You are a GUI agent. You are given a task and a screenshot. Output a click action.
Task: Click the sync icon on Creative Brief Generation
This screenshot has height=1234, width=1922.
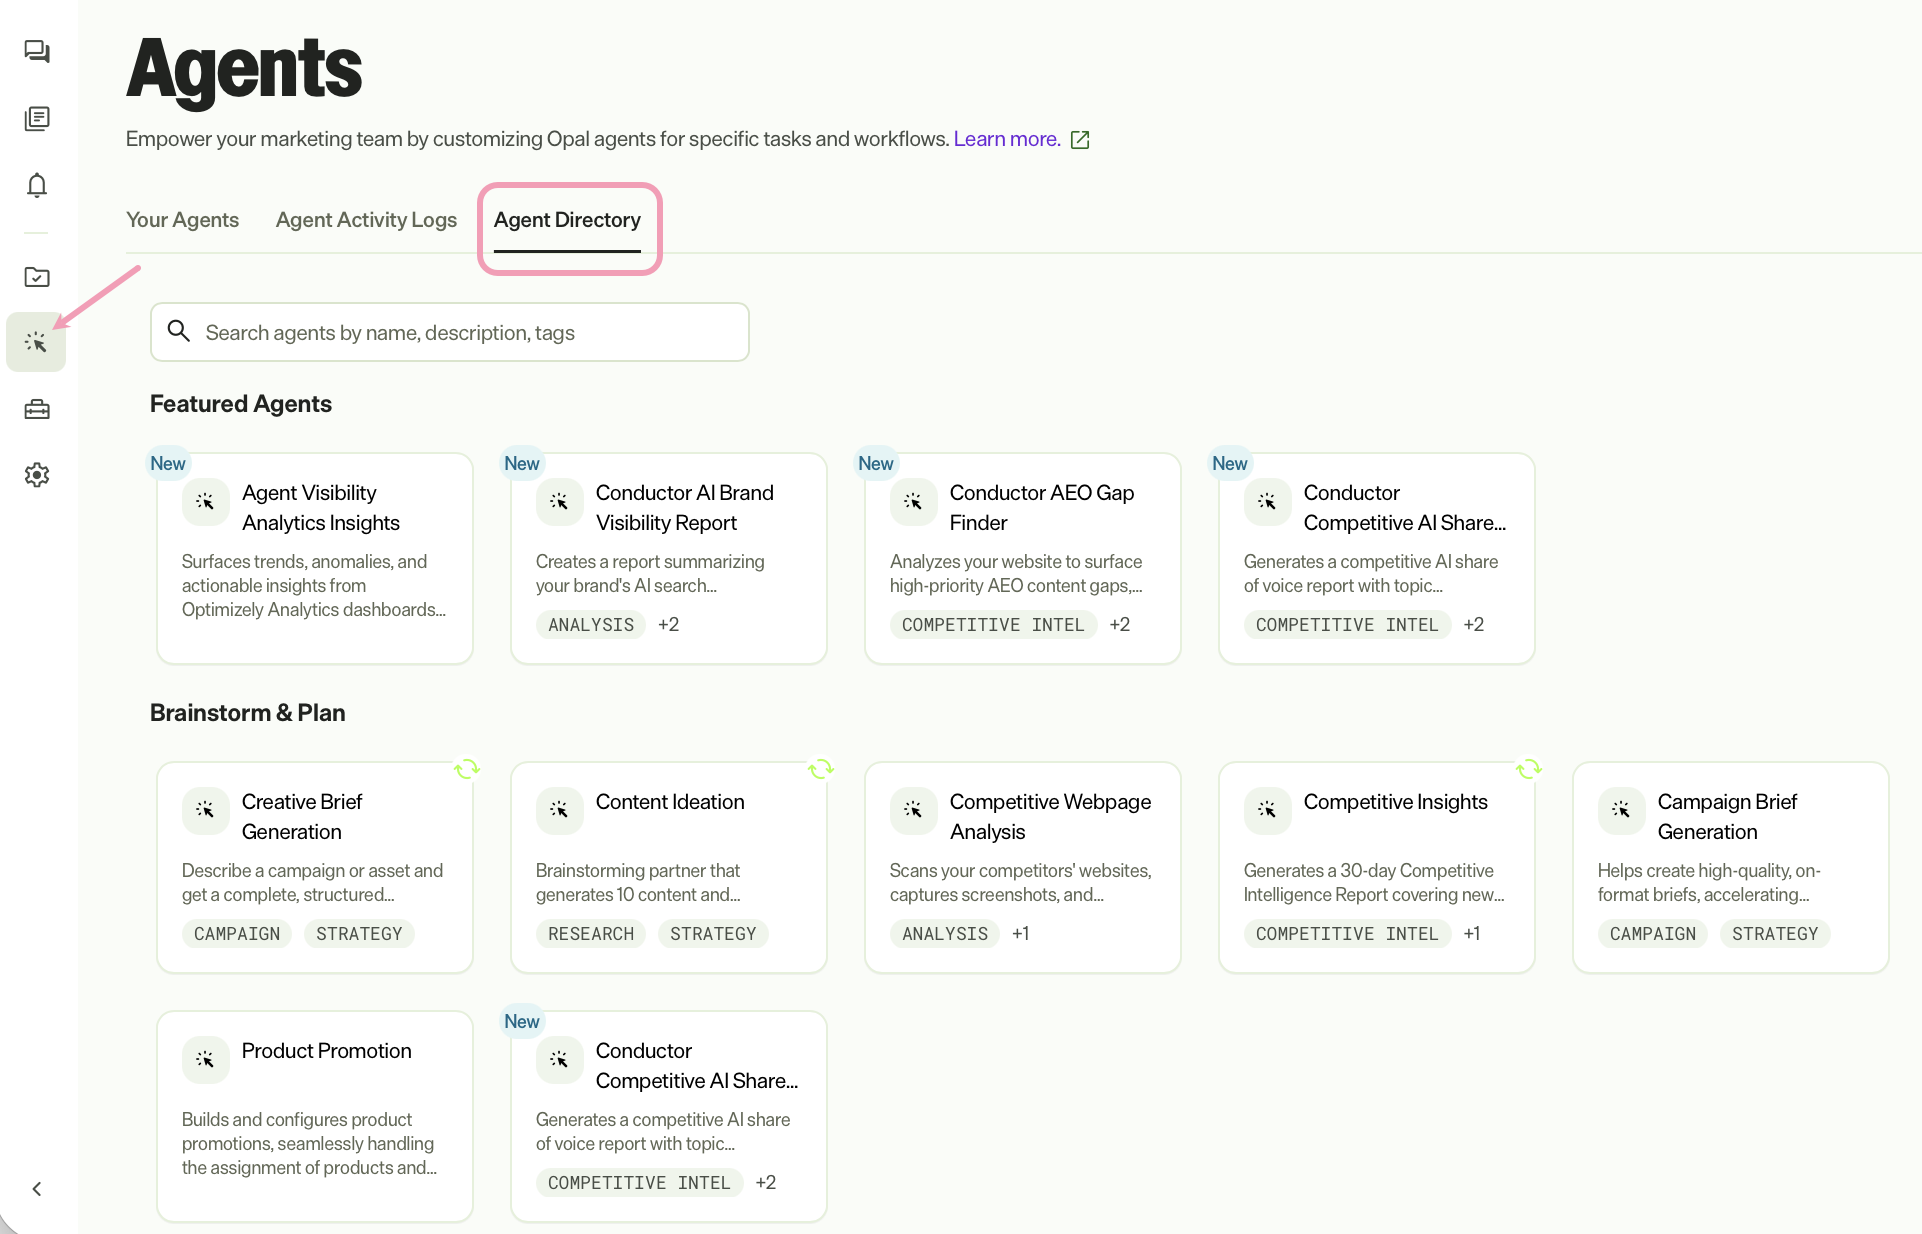point(467,769)
